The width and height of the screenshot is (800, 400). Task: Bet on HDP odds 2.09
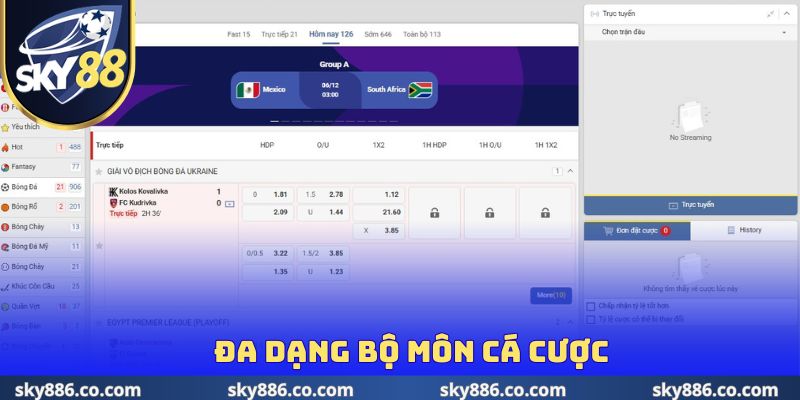[267, 212]
